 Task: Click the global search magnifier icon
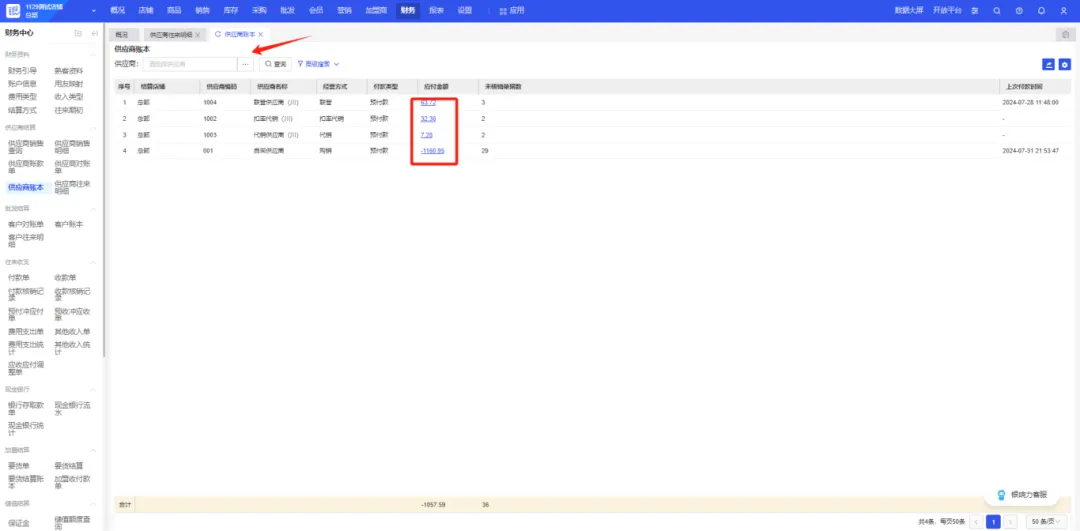996,10
